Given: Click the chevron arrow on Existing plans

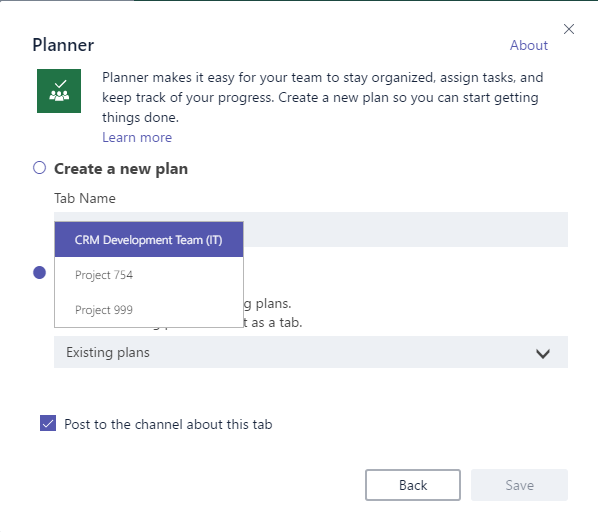Looking at the screenshot, I should click(x=543, y=353).
